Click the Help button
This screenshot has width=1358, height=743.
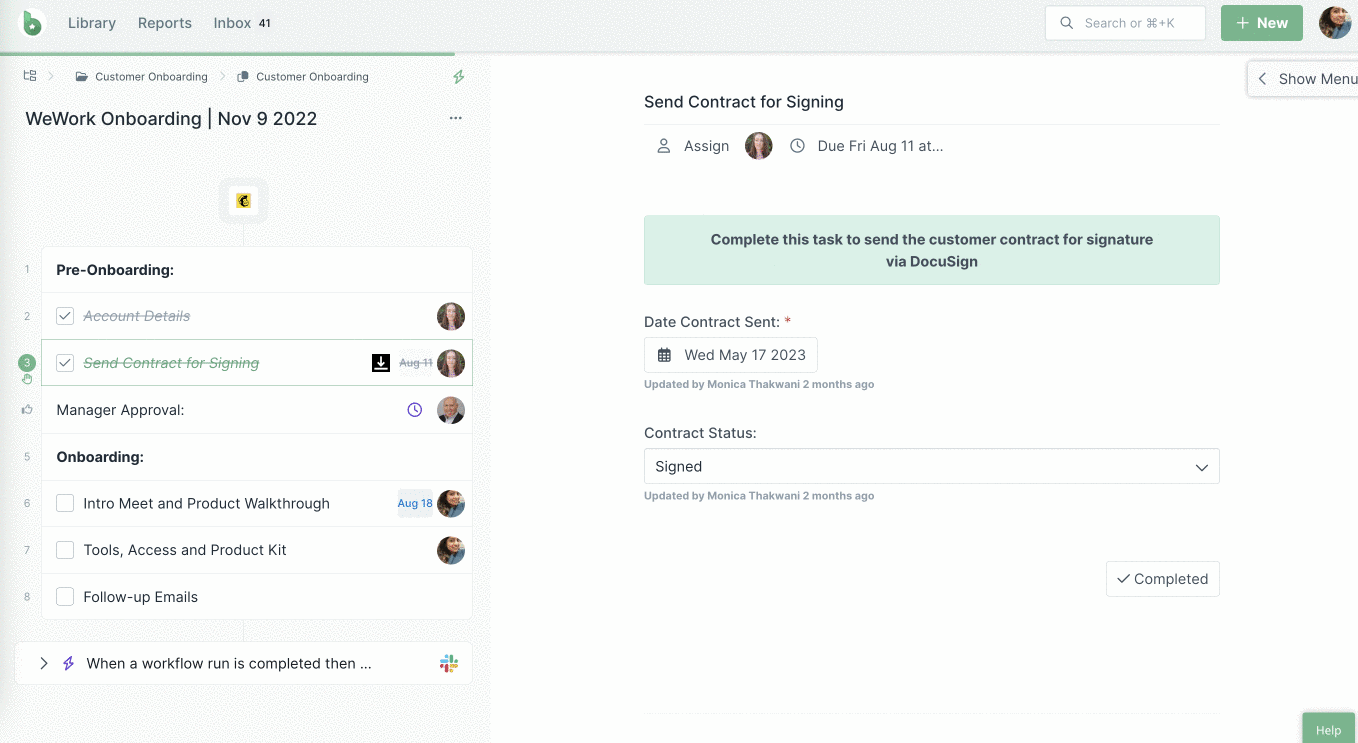point(1328,729)
